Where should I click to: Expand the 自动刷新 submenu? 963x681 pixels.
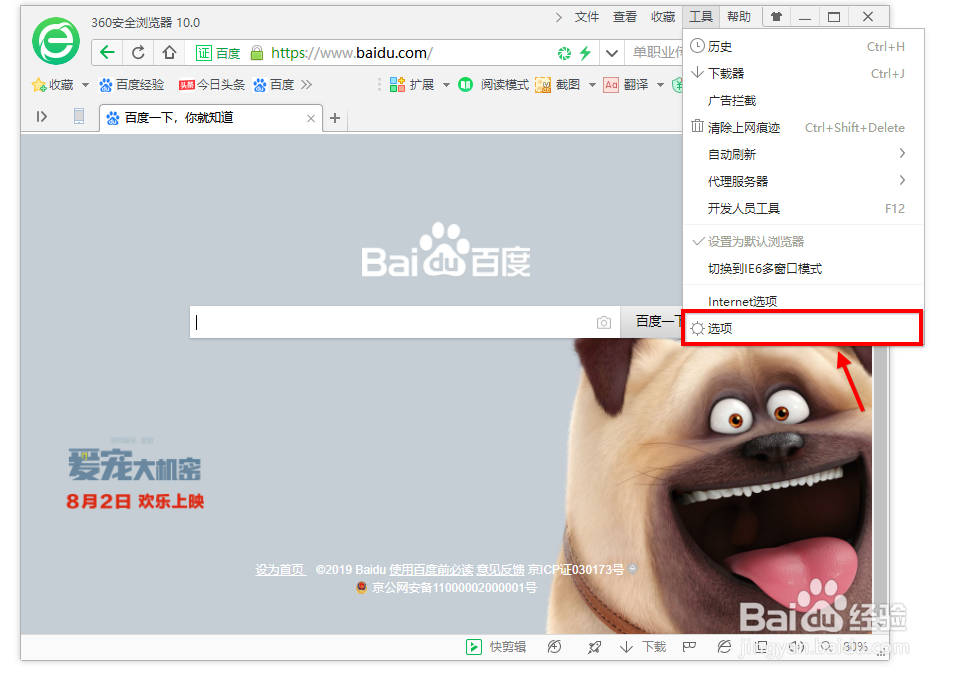coord(803,154)
